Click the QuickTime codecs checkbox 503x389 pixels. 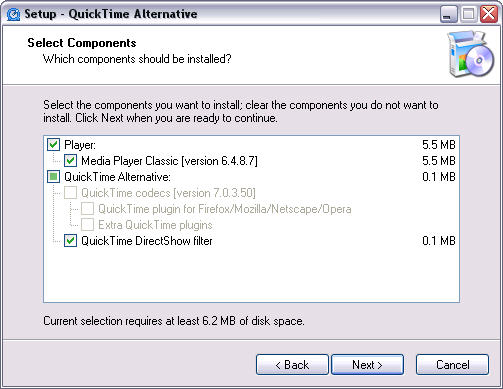pyautogui.click(x=70, y=193)
